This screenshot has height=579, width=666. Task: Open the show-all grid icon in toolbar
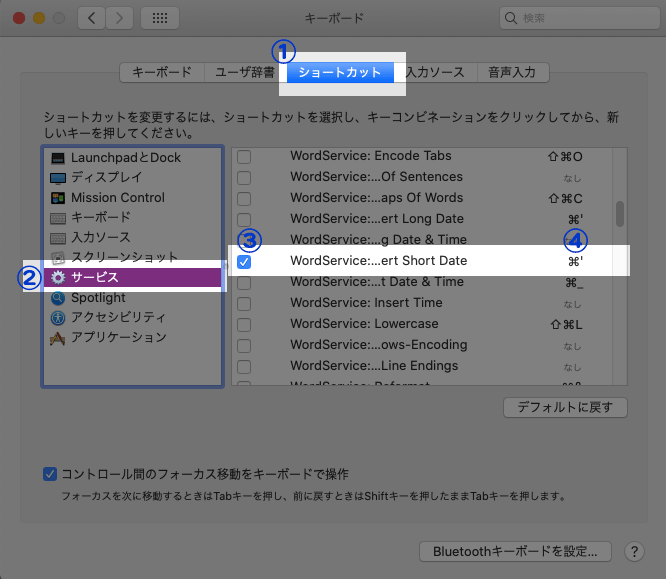click(159, 18)
